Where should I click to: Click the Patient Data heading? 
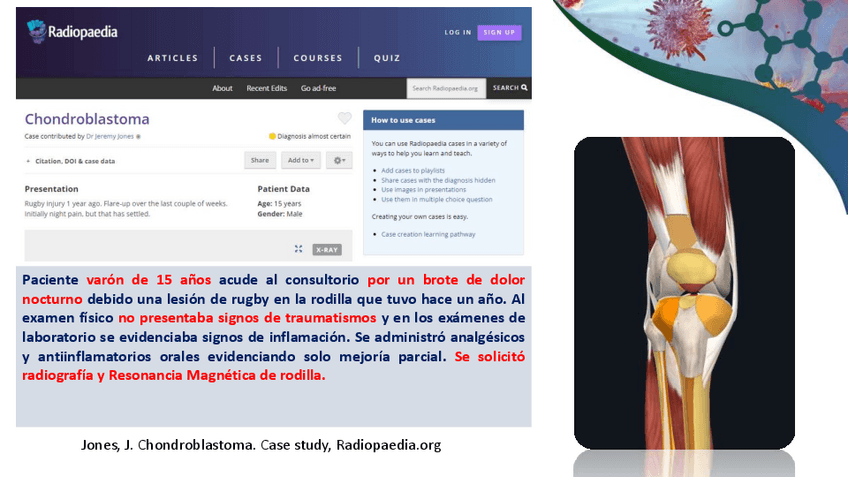tap(283, 189)
